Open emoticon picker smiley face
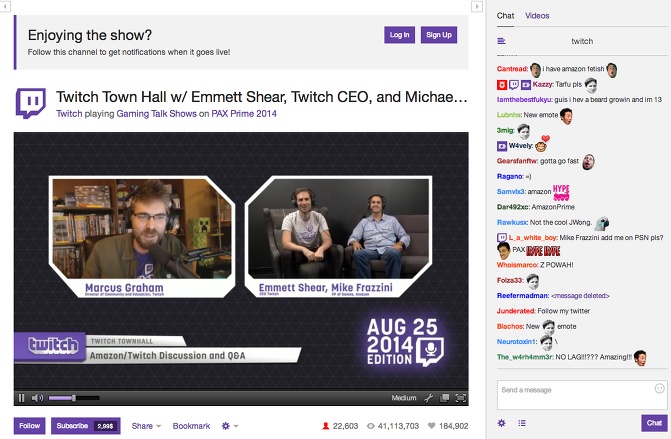This screenshot has width=671, height=439. click(x=659, y=388)
